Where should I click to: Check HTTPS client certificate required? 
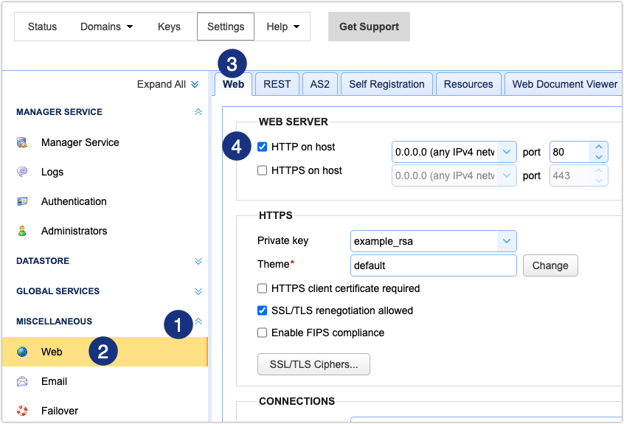tap(262, 289)
